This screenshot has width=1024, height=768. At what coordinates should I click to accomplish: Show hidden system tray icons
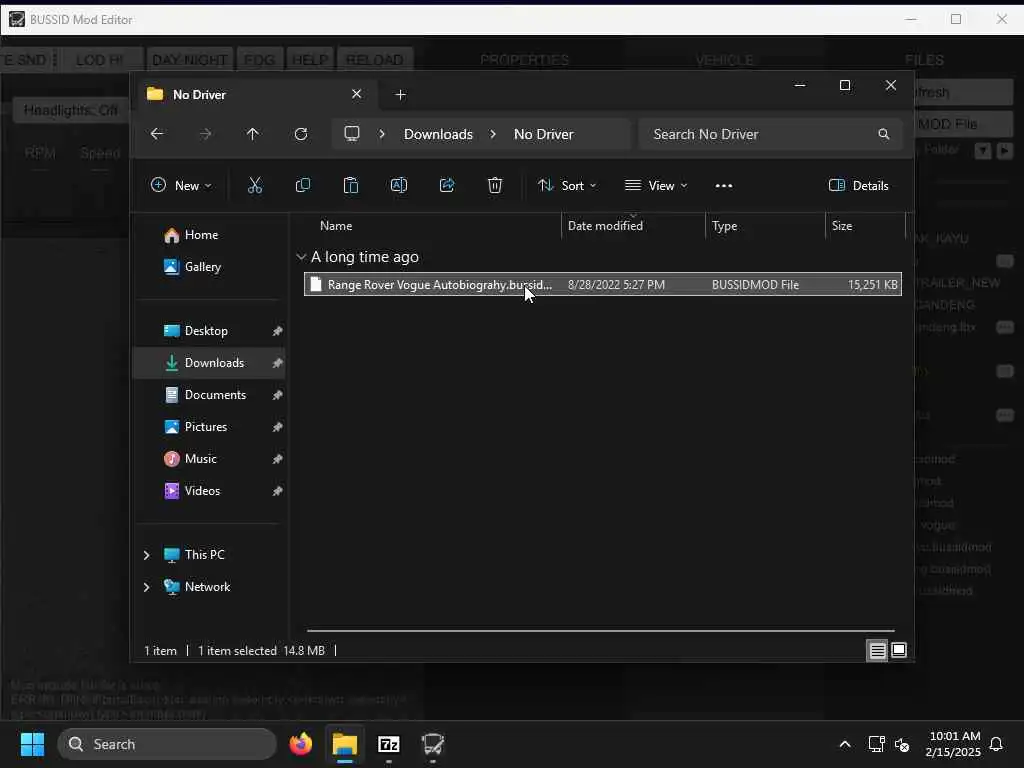click(x=844, y=744)
